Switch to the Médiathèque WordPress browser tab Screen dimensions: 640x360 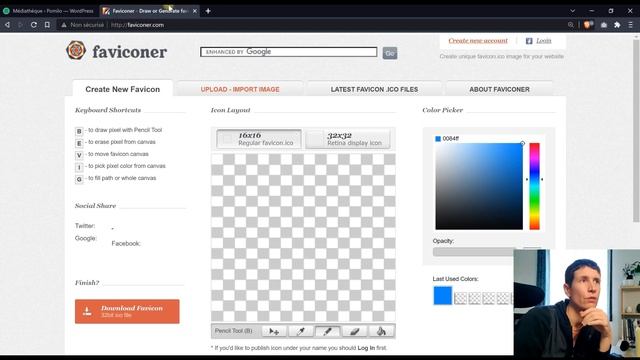click(x=49, y=11)
